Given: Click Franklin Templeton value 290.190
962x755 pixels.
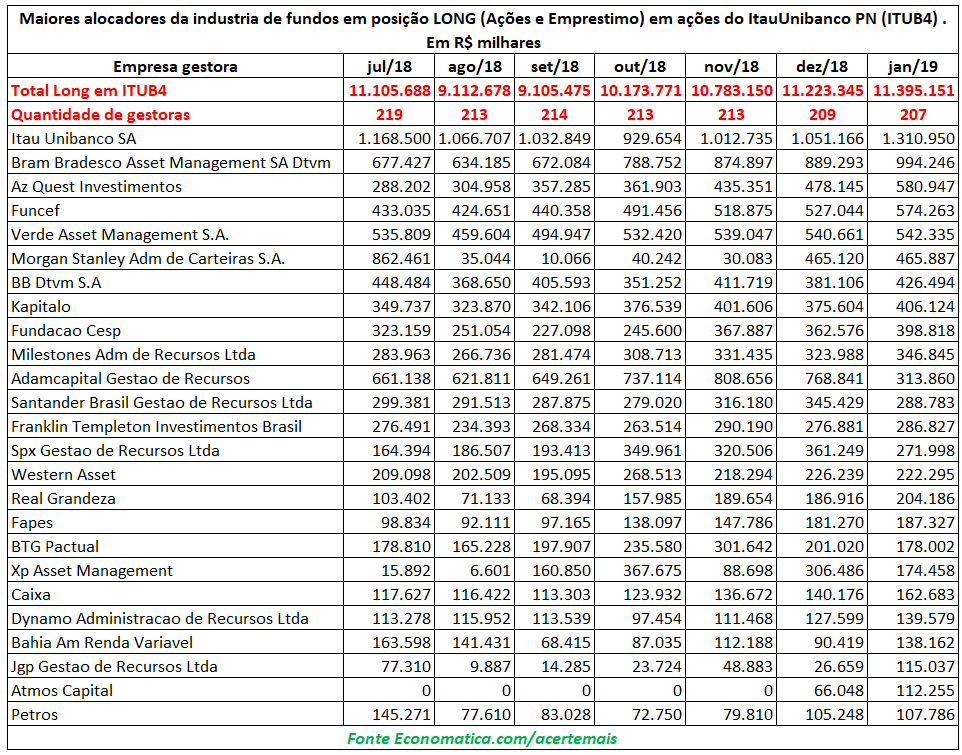Looking at the screenshot, I should pyautogui.click(x=744, y=426).
